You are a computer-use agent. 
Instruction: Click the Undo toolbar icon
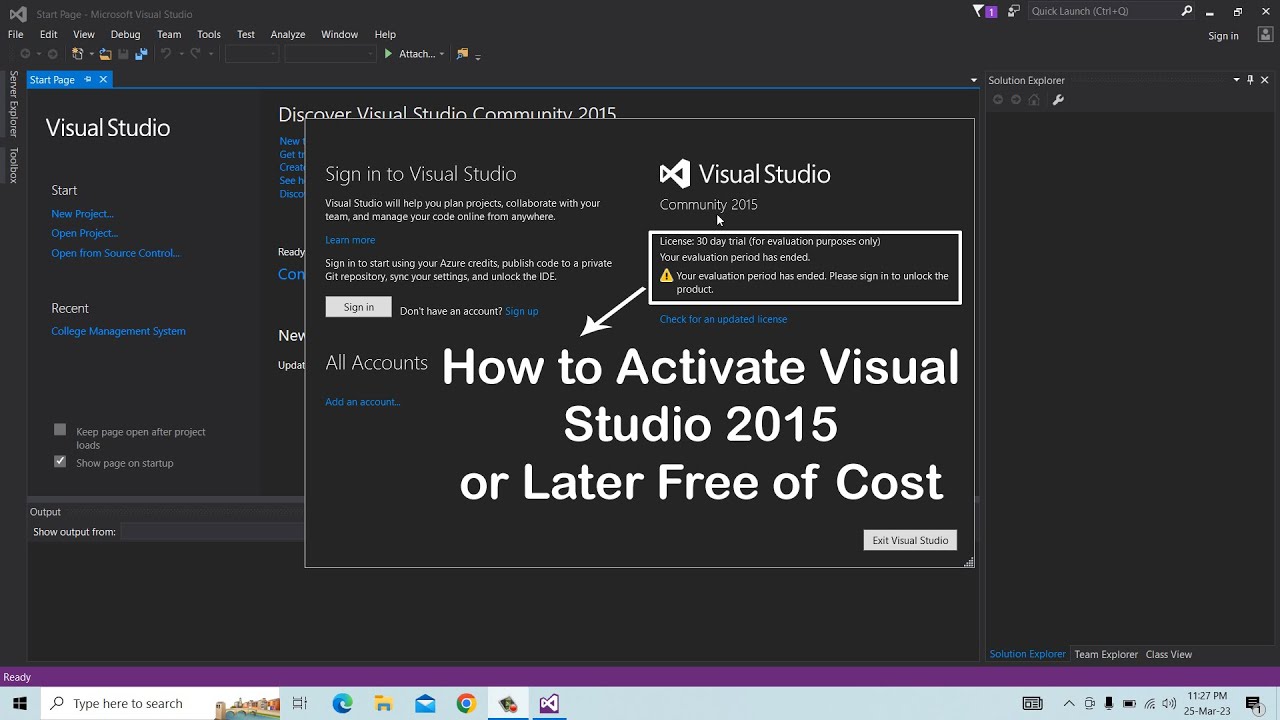point(166,54)
